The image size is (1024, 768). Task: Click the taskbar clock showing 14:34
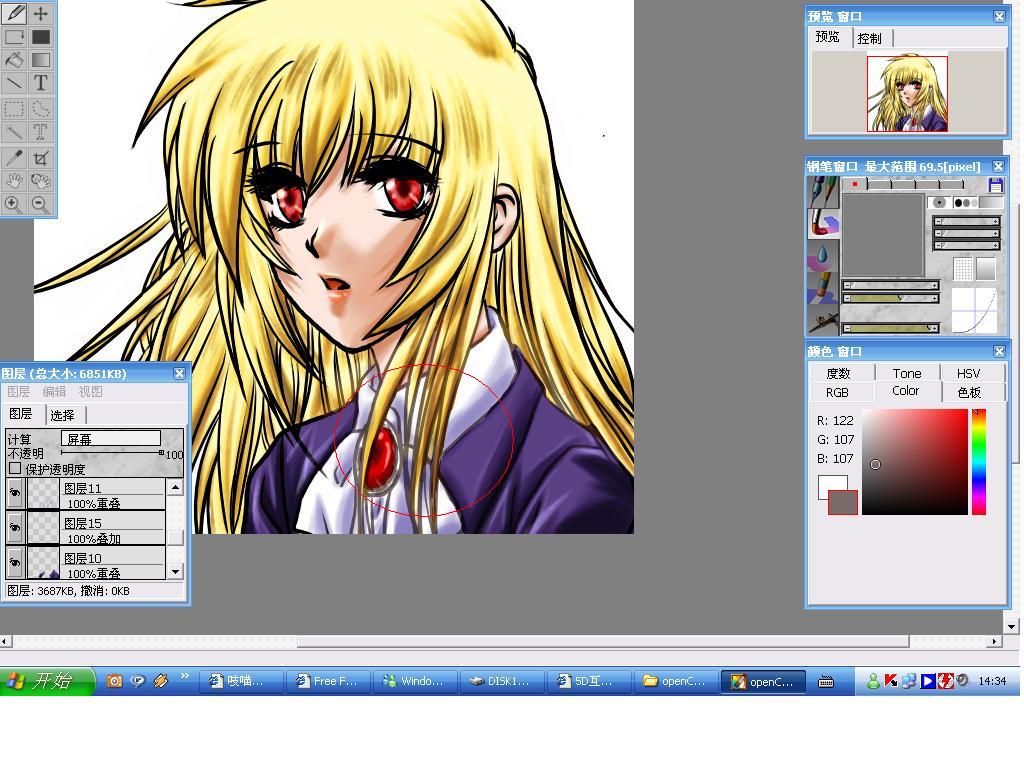pyautogui.click(x=992, y=681)
